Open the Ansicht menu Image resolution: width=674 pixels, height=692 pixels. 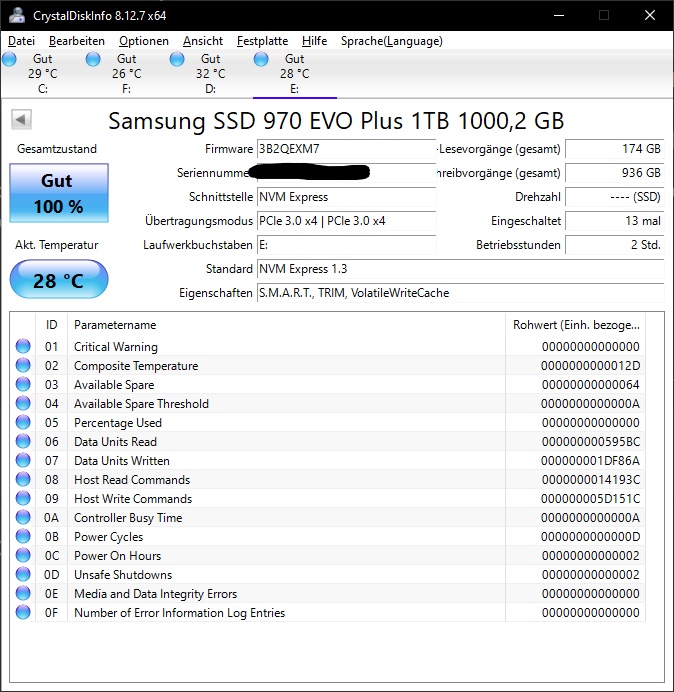click(x=203, y=41)
